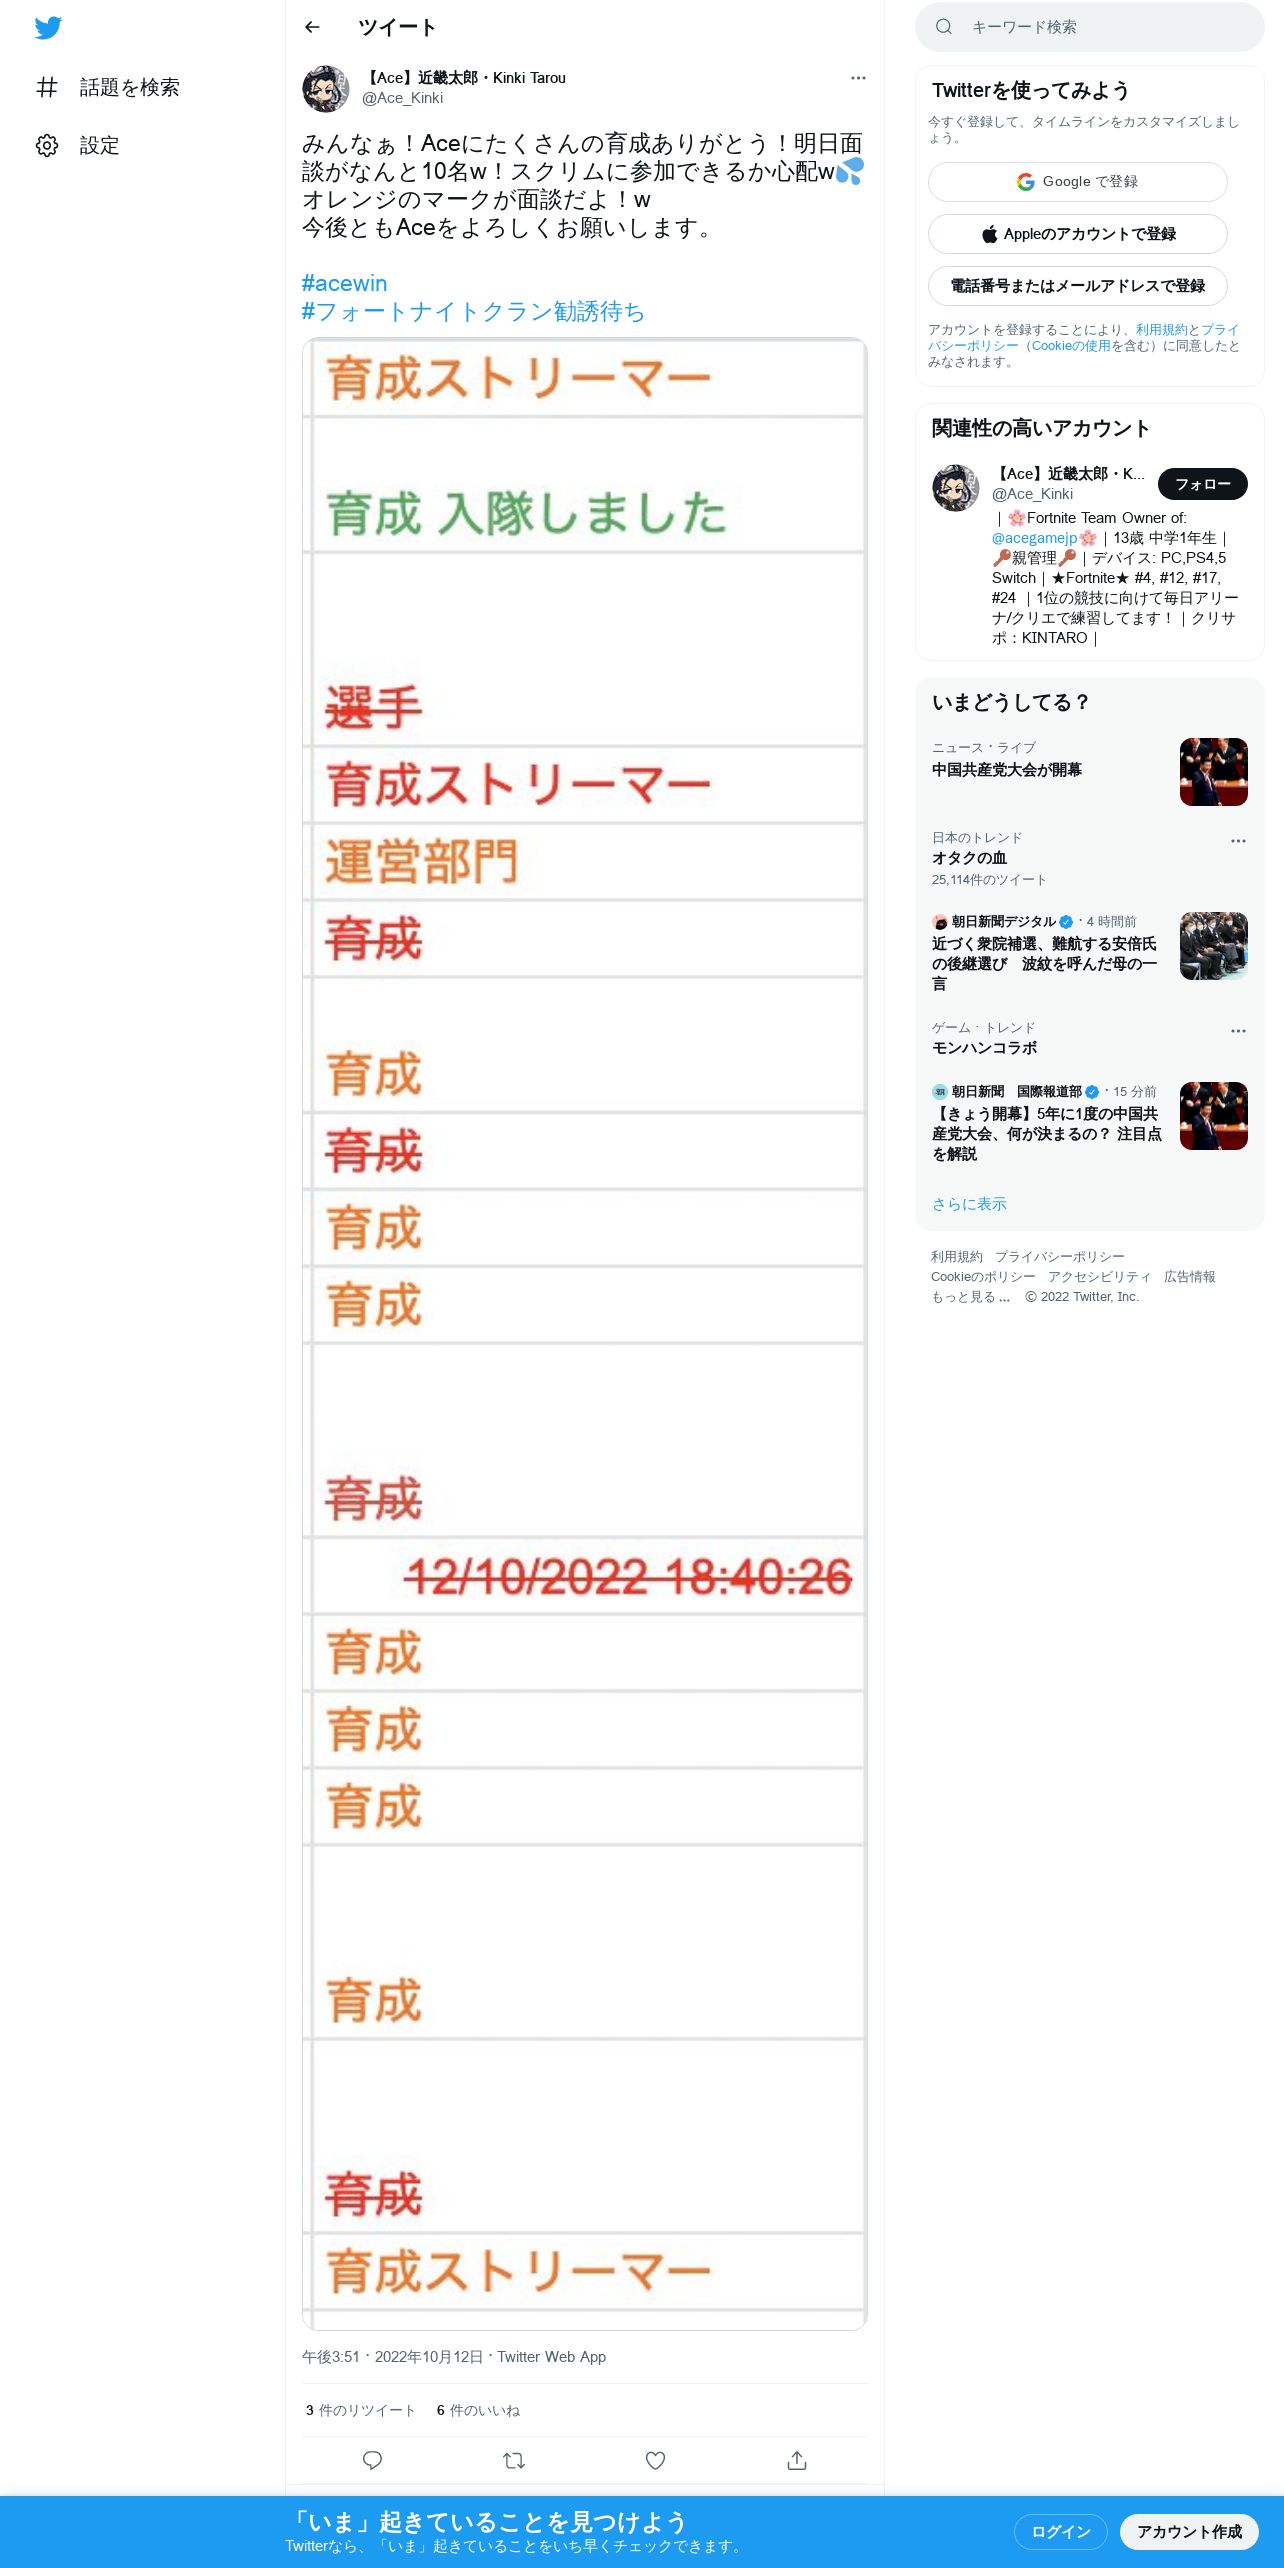Screen dimensions: 1284x2568
Task: Share the tweet via the share icon
Action: click(797, 2460)
